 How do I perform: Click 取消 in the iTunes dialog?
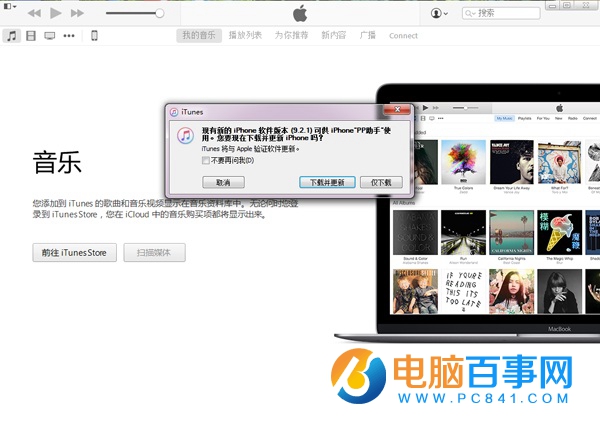coord(223,182)
